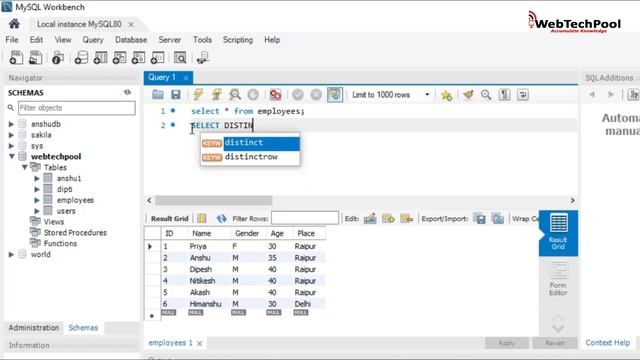Open the Query menu
The image size is (640, 360).
click(93, 40)
